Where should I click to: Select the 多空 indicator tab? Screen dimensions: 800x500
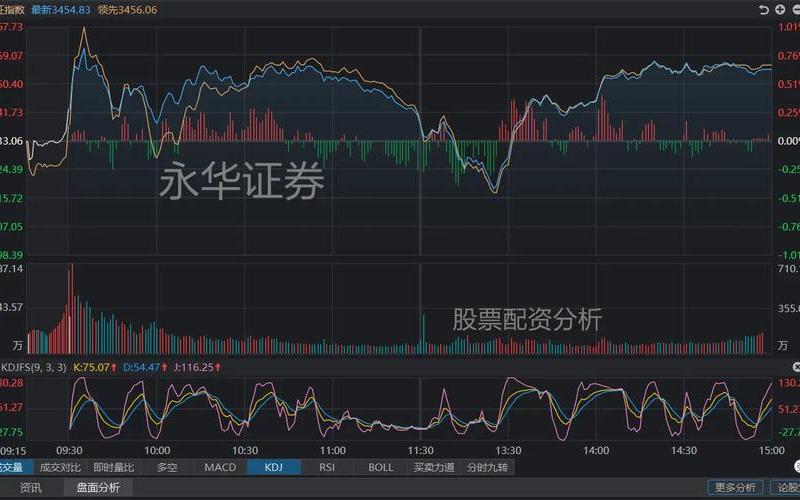pyautogui.click(x=167, y=467)
